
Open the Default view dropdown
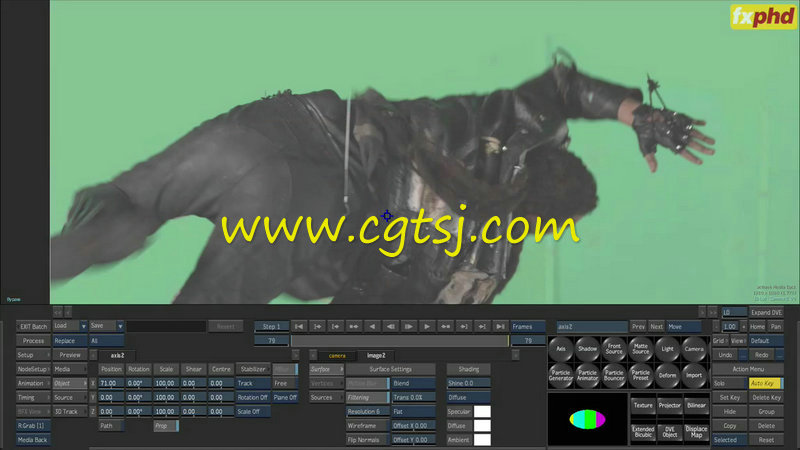pyautogui.click(x=766, y=341)
